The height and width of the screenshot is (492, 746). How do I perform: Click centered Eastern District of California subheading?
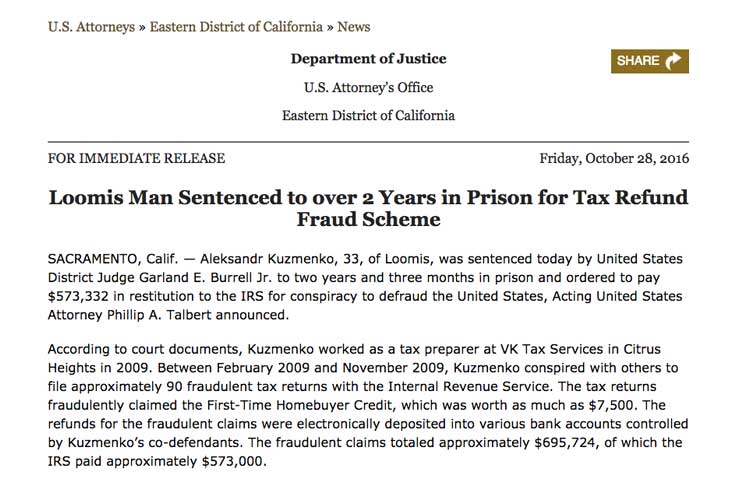point(368,116)
